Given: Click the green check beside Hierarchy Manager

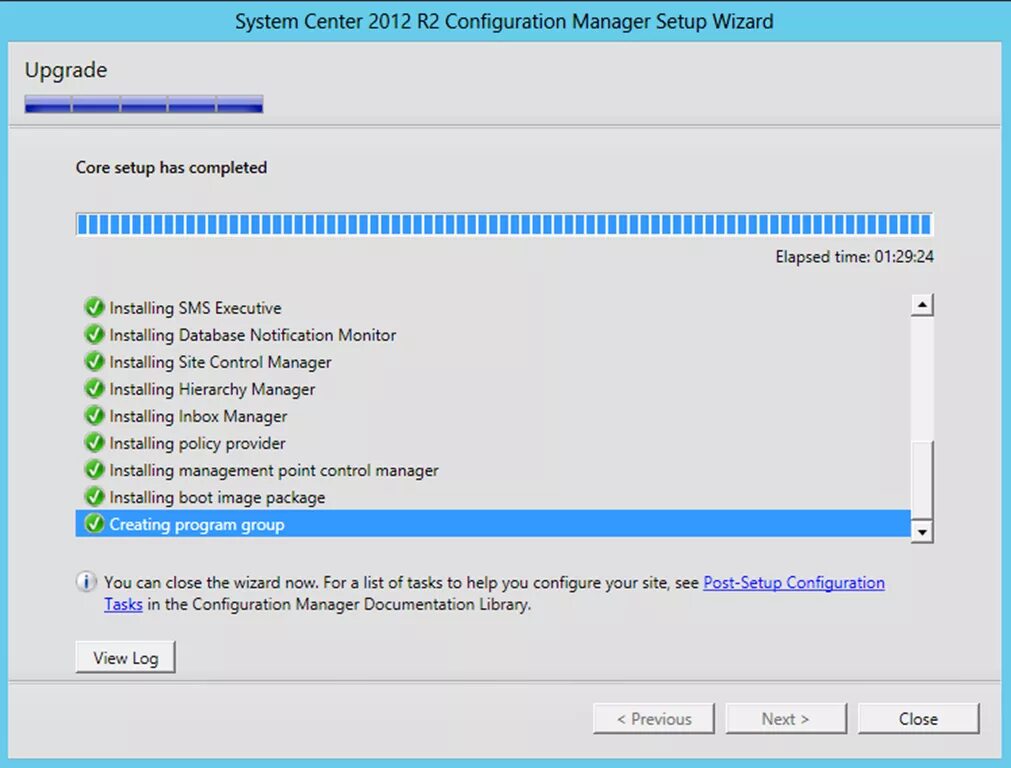Looking at the screenshot, I should [x=94, y=389].
